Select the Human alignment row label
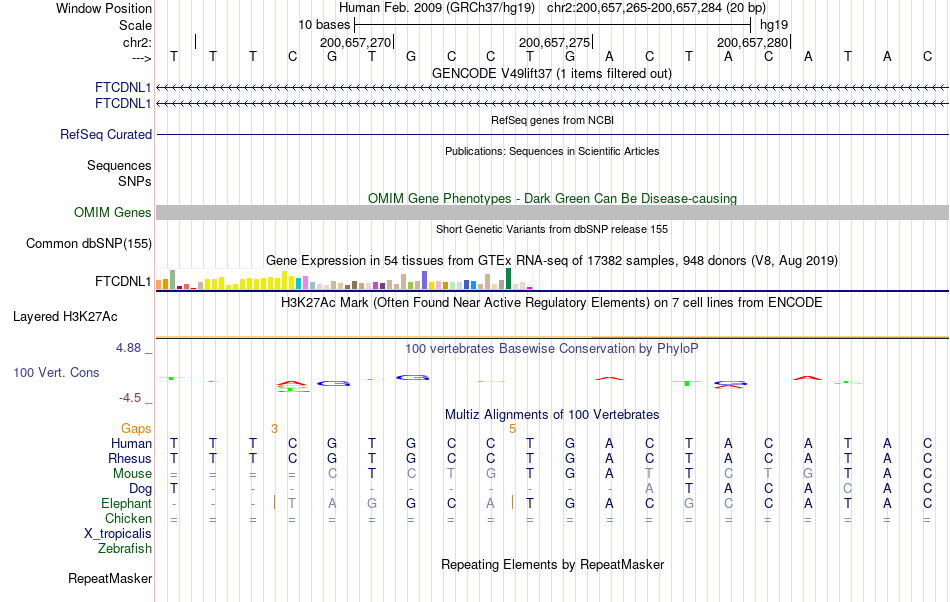Screen dimensions: 950x602 (x=131, y=443)
